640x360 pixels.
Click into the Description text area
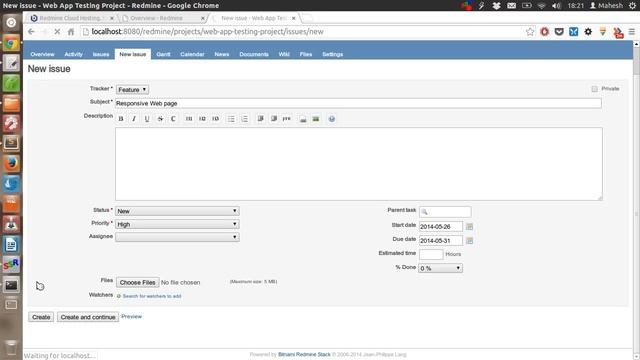click(x=359, y=164)
